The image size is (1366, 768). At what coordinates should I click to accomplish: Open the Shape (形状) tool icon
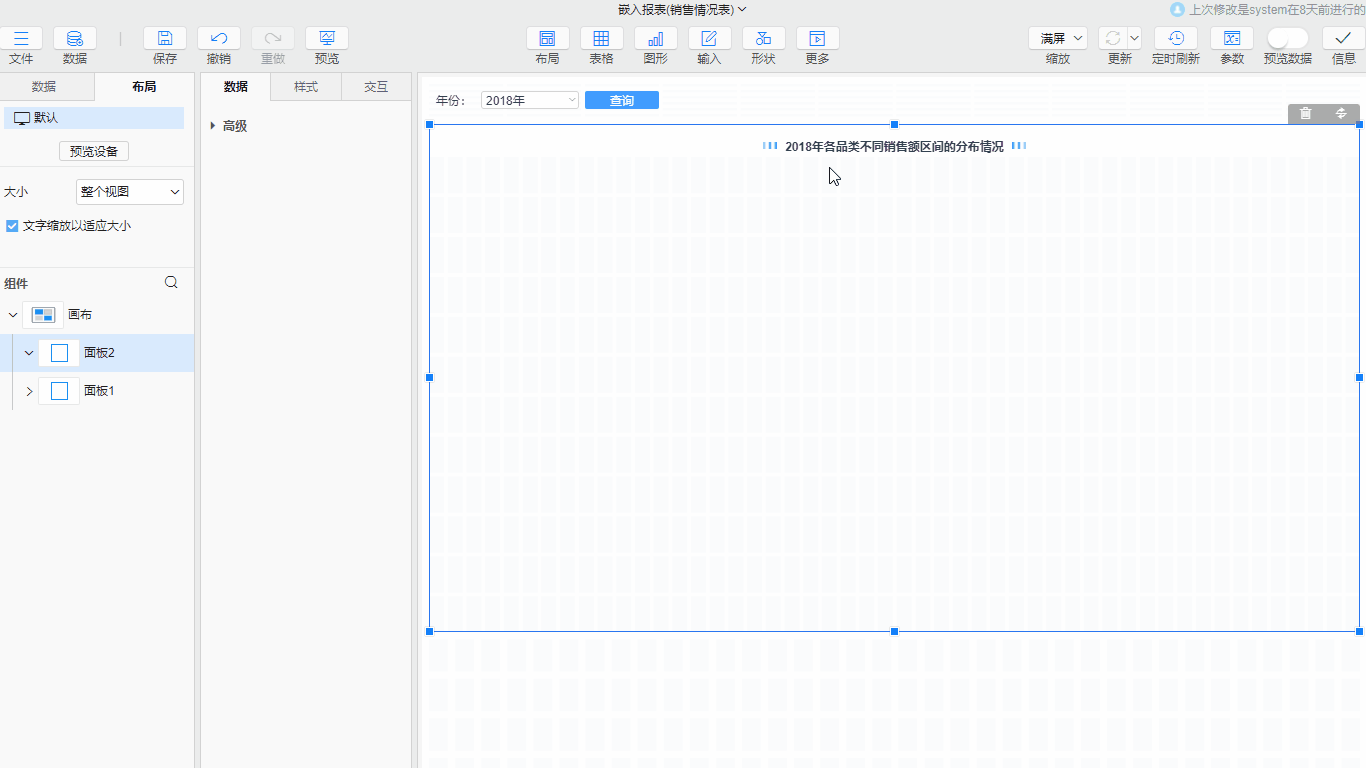click(763, 39)
